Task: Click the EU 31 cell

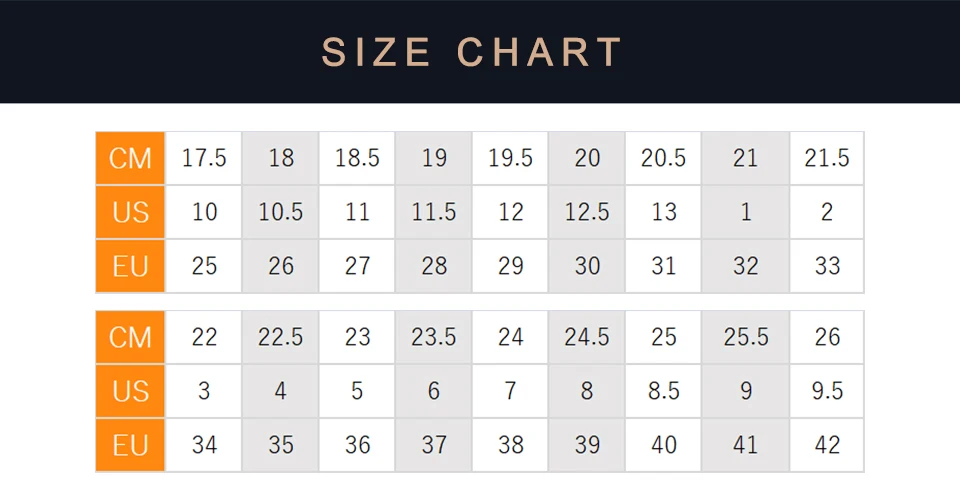Action: (663, 266)
